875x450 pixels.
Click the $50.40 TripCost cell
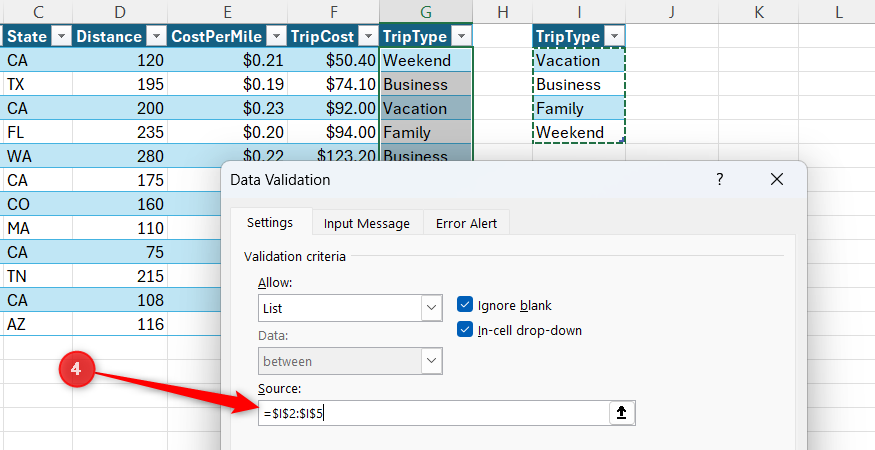click(333, 60)
